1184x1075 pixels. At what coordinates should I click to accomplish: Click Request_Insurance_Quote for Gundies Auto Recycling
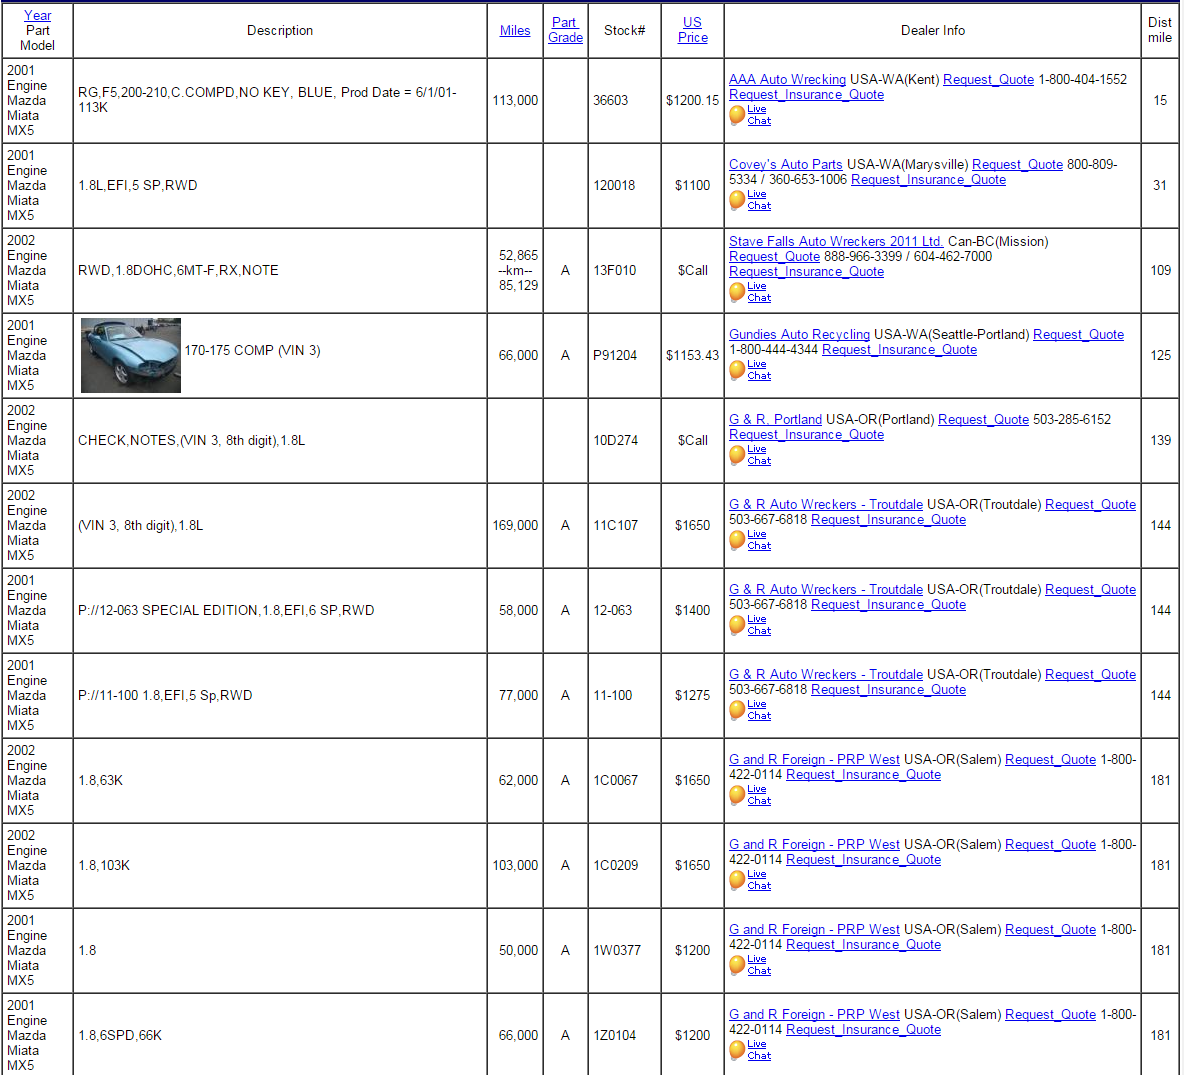pyautogui.click(x=899, y=349)
